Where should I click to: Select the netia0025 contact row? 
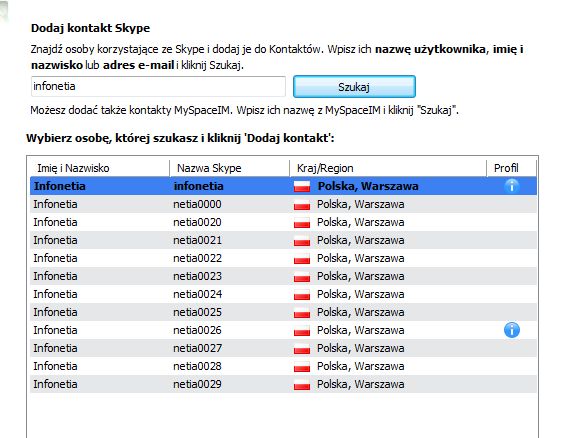pyautogui.click(x=283, y=312)
